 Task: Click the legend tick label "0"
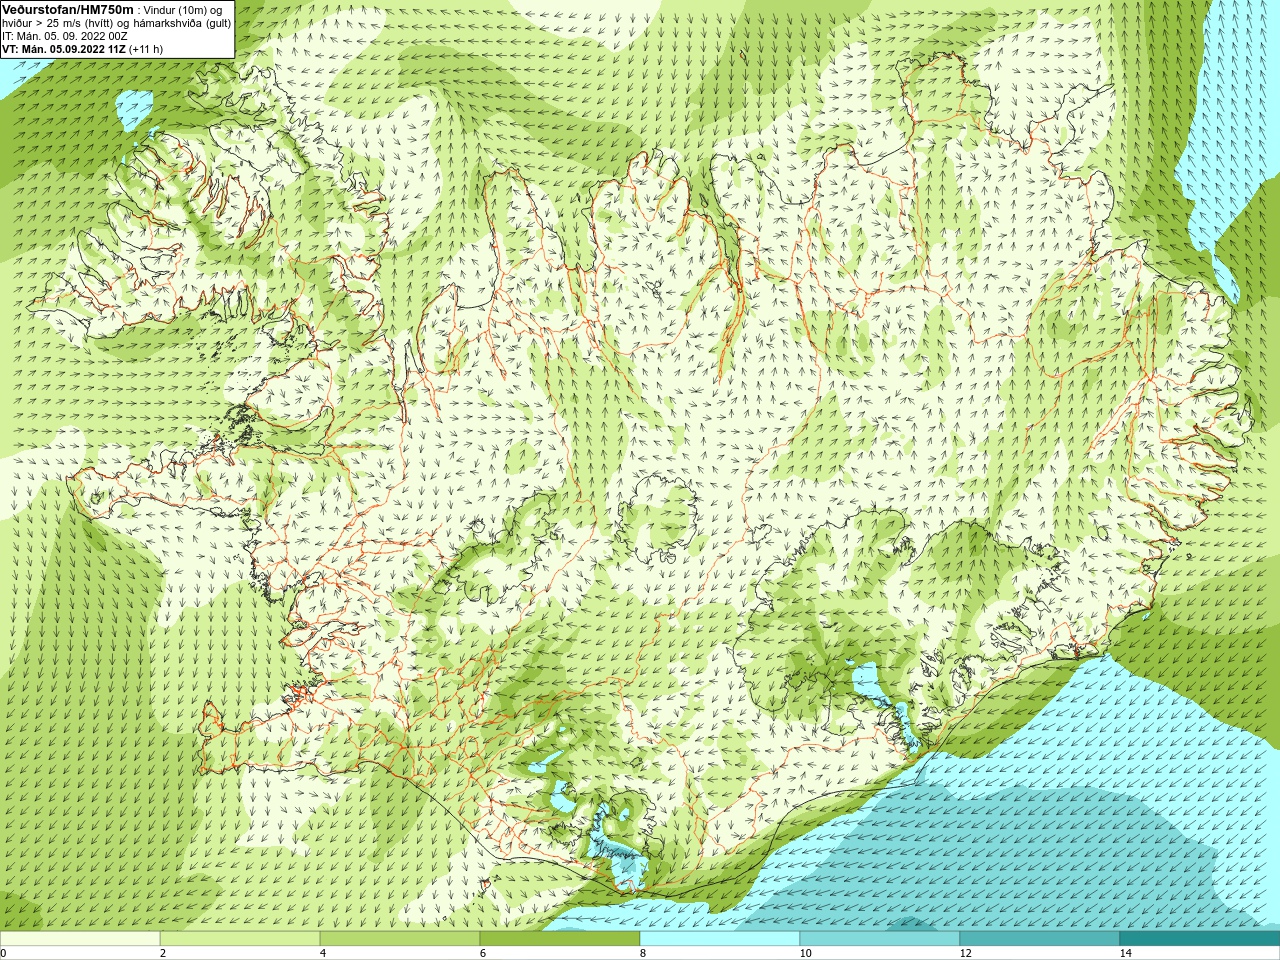[x=3, y=953]
